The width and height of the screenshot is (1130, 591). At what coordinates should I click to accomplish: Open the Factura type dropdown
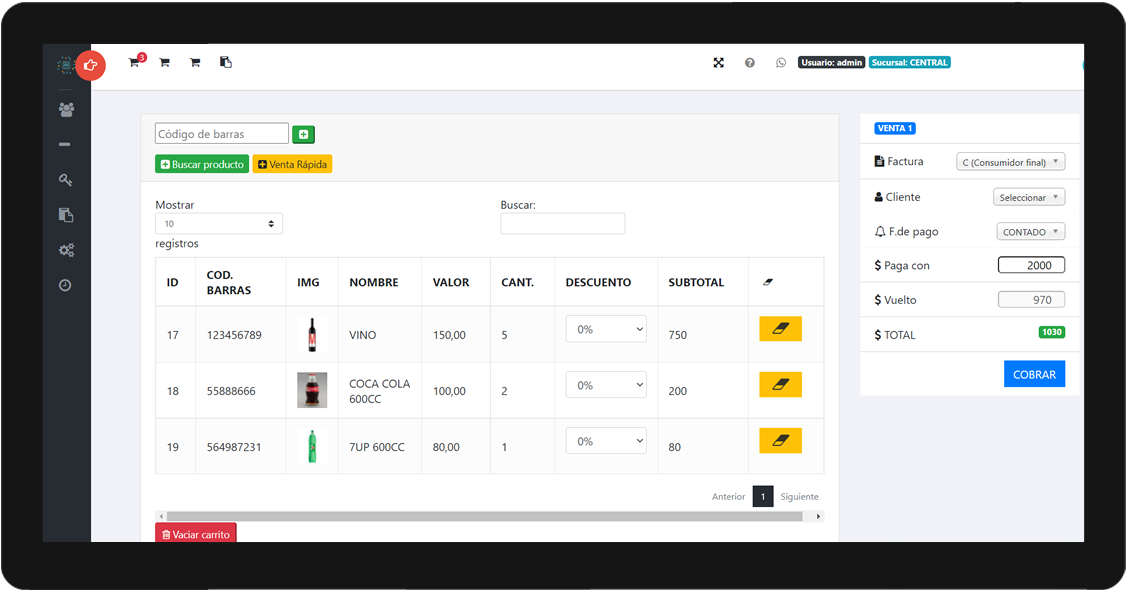click(x=1010, y=162)
